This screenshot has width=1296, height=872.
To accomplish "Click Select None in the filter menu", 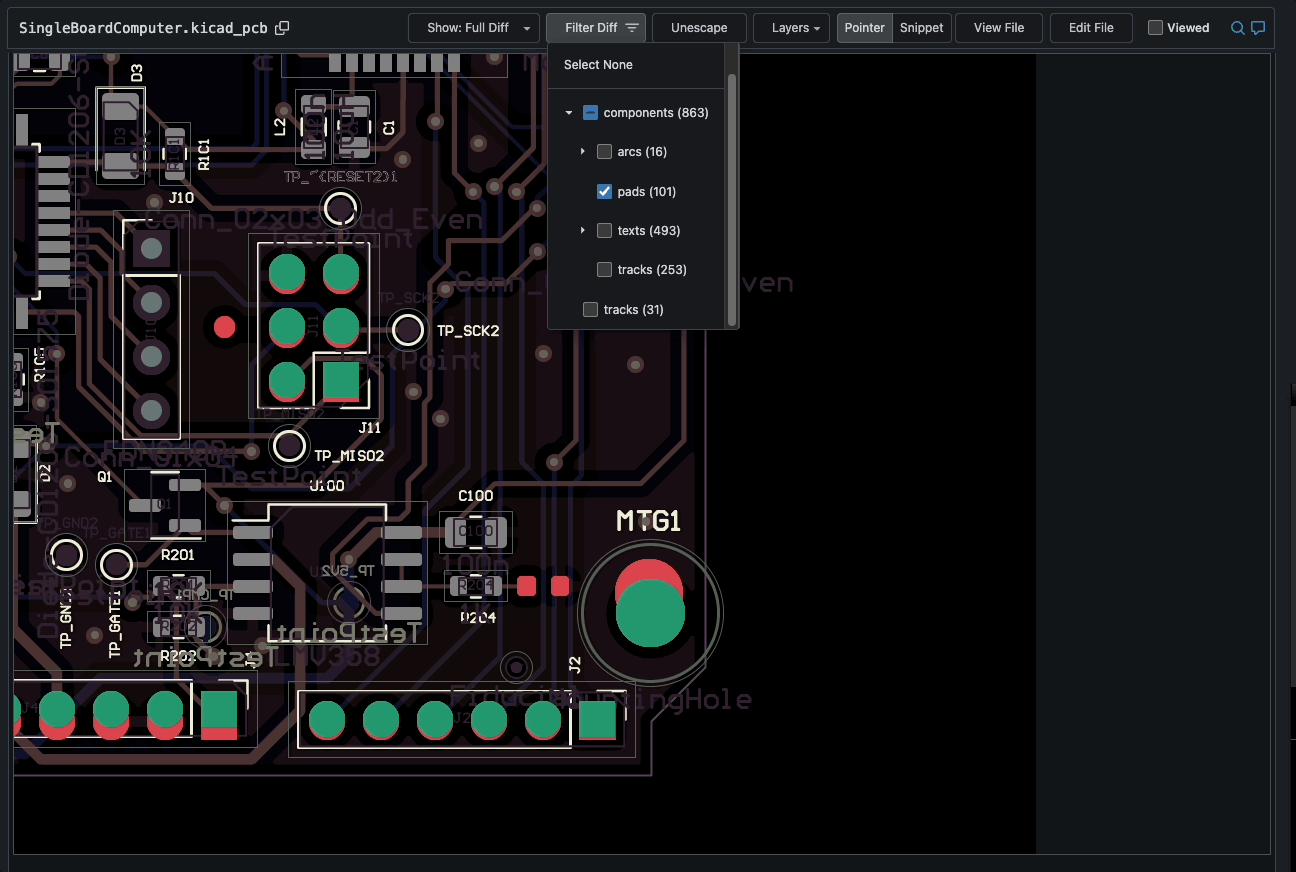I will (597, 64).
